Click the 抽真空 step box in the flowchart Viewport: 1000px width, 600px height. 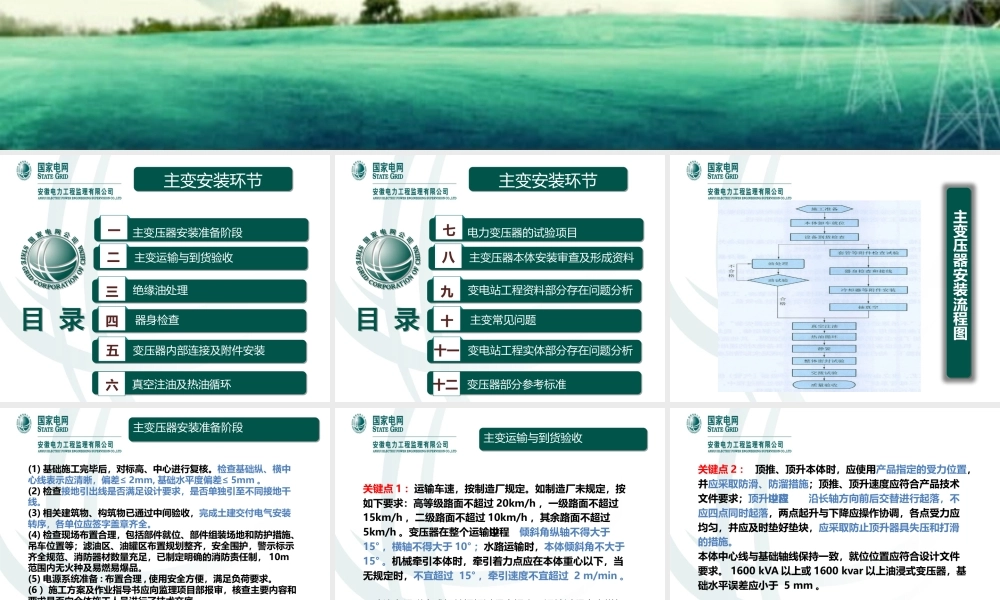click(x=867, y=306)
